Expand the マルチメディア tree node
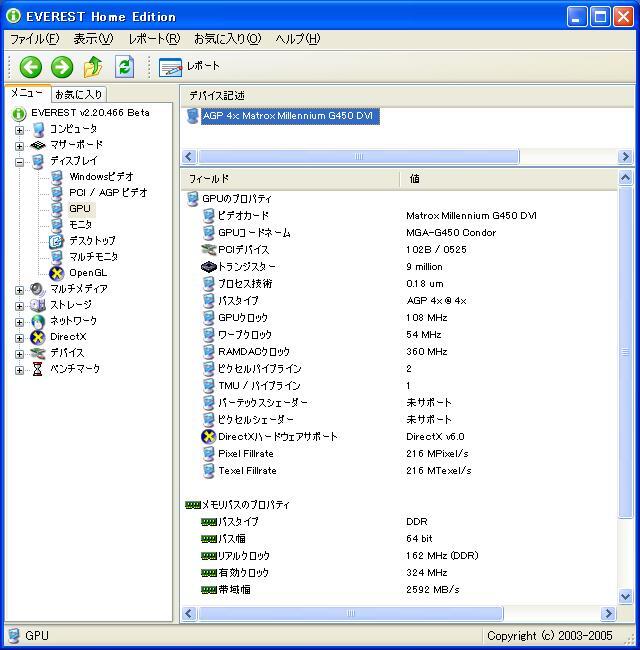Viewport: 640px width, 650px height. point(19,289)
